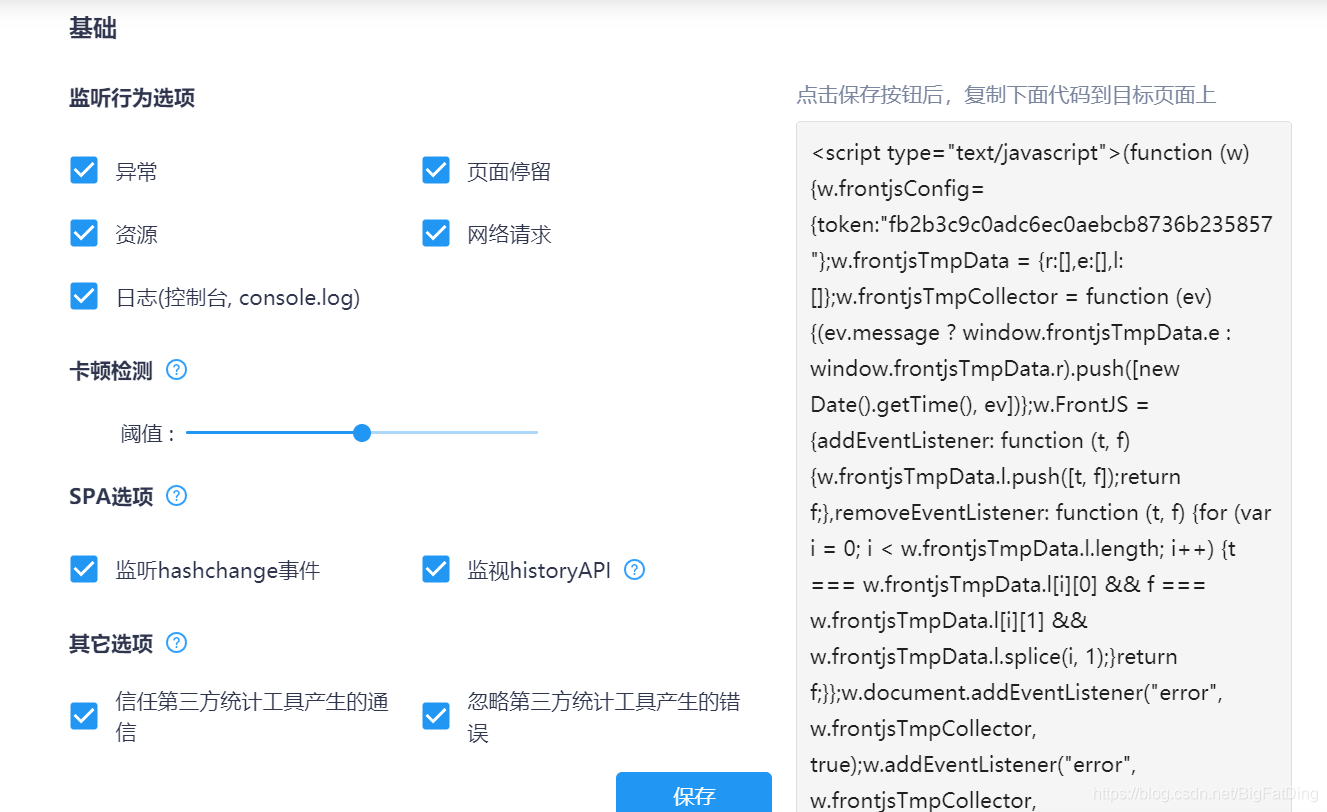Uncheck 信任第三方统计工具产生的通信 checkbox
Viewport: 1327px width, 812px height.
point(84,717)
